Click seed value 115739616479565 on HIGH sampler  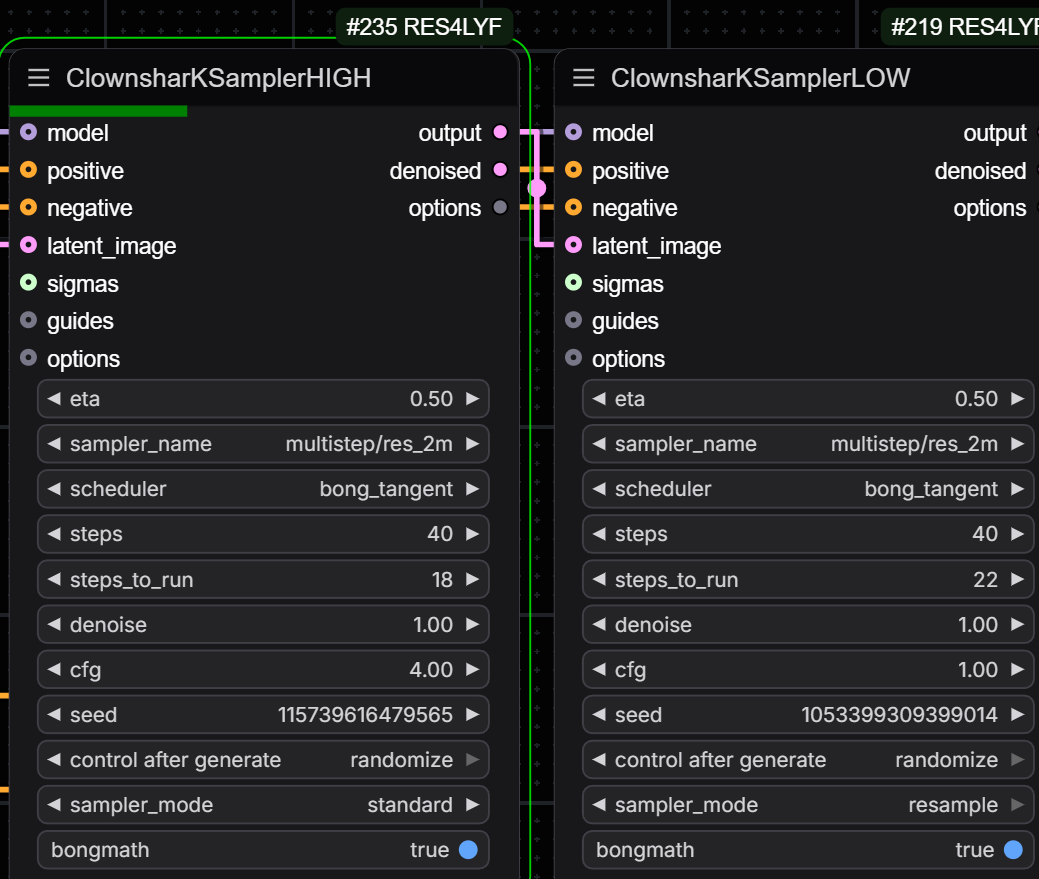(x=365, y=715)
